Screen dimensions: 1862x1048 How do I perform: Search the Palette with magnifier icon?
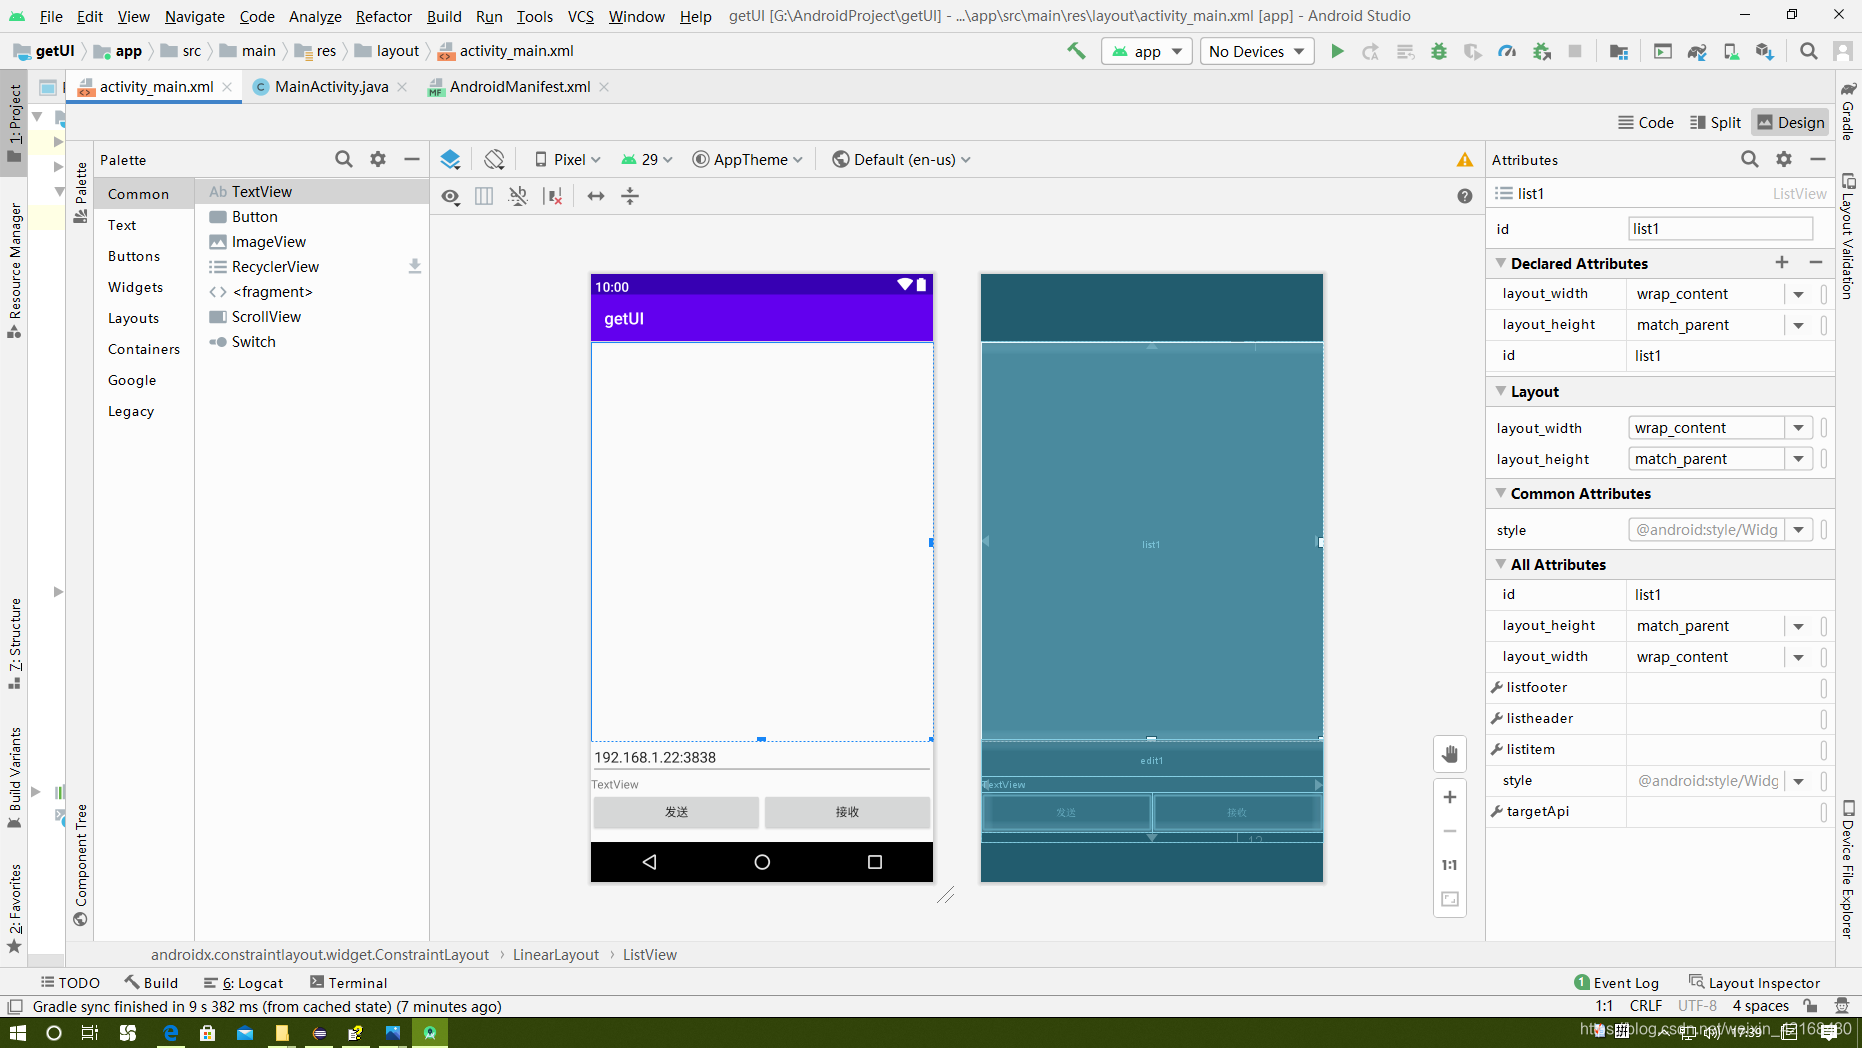[x=344, y=159]
